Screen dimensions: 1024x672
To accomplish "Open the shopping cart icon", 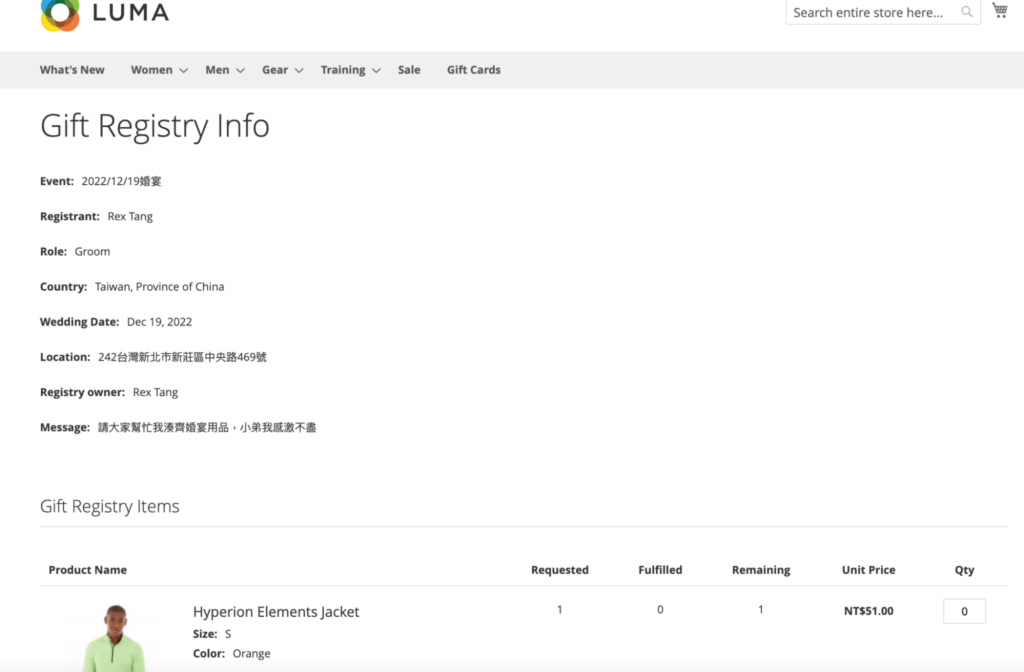I will click(999, 11).
